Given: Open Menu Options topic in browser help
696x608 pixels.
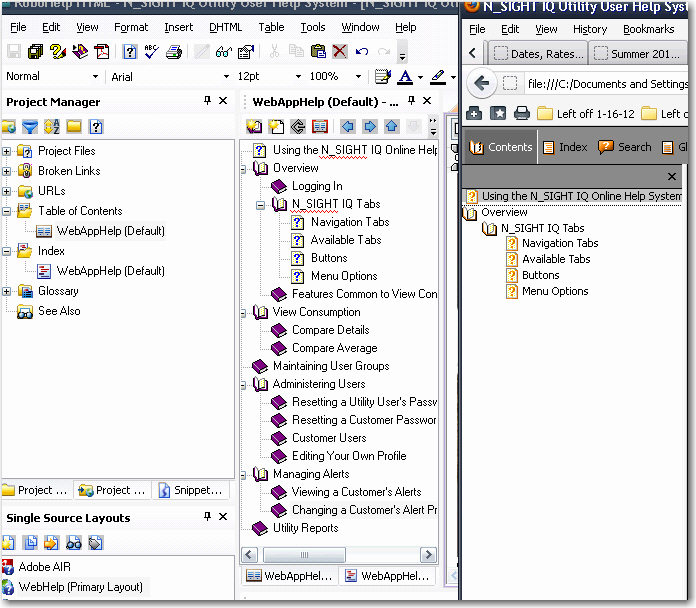Looking at the screenshot, I should (x=555, y=291).
